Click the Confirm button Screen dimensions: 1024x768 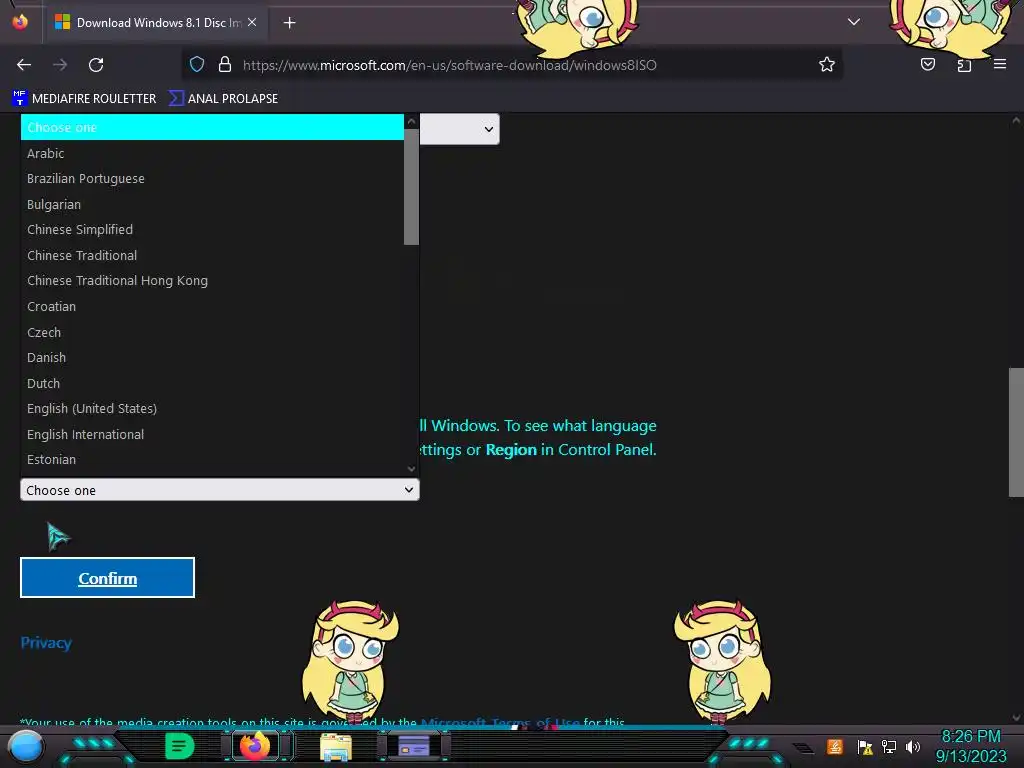pyautogui.click(x=107, y=578)
